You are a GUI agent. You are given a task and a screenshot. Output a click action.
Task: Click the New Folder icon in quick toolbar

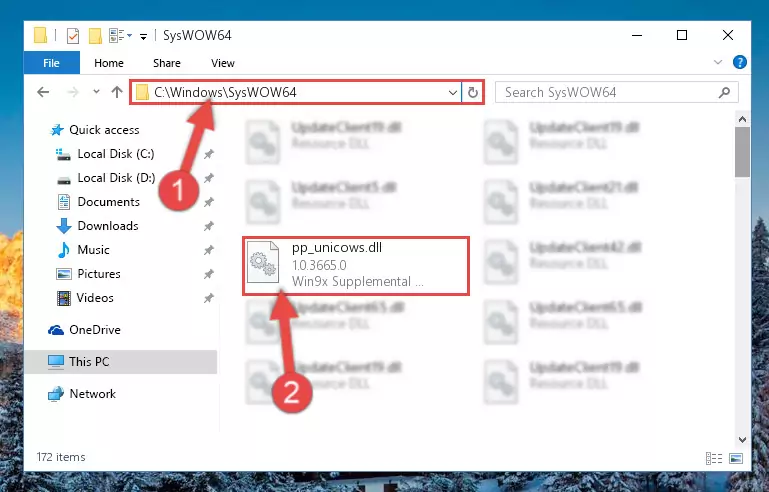click(x=95, y=36)
